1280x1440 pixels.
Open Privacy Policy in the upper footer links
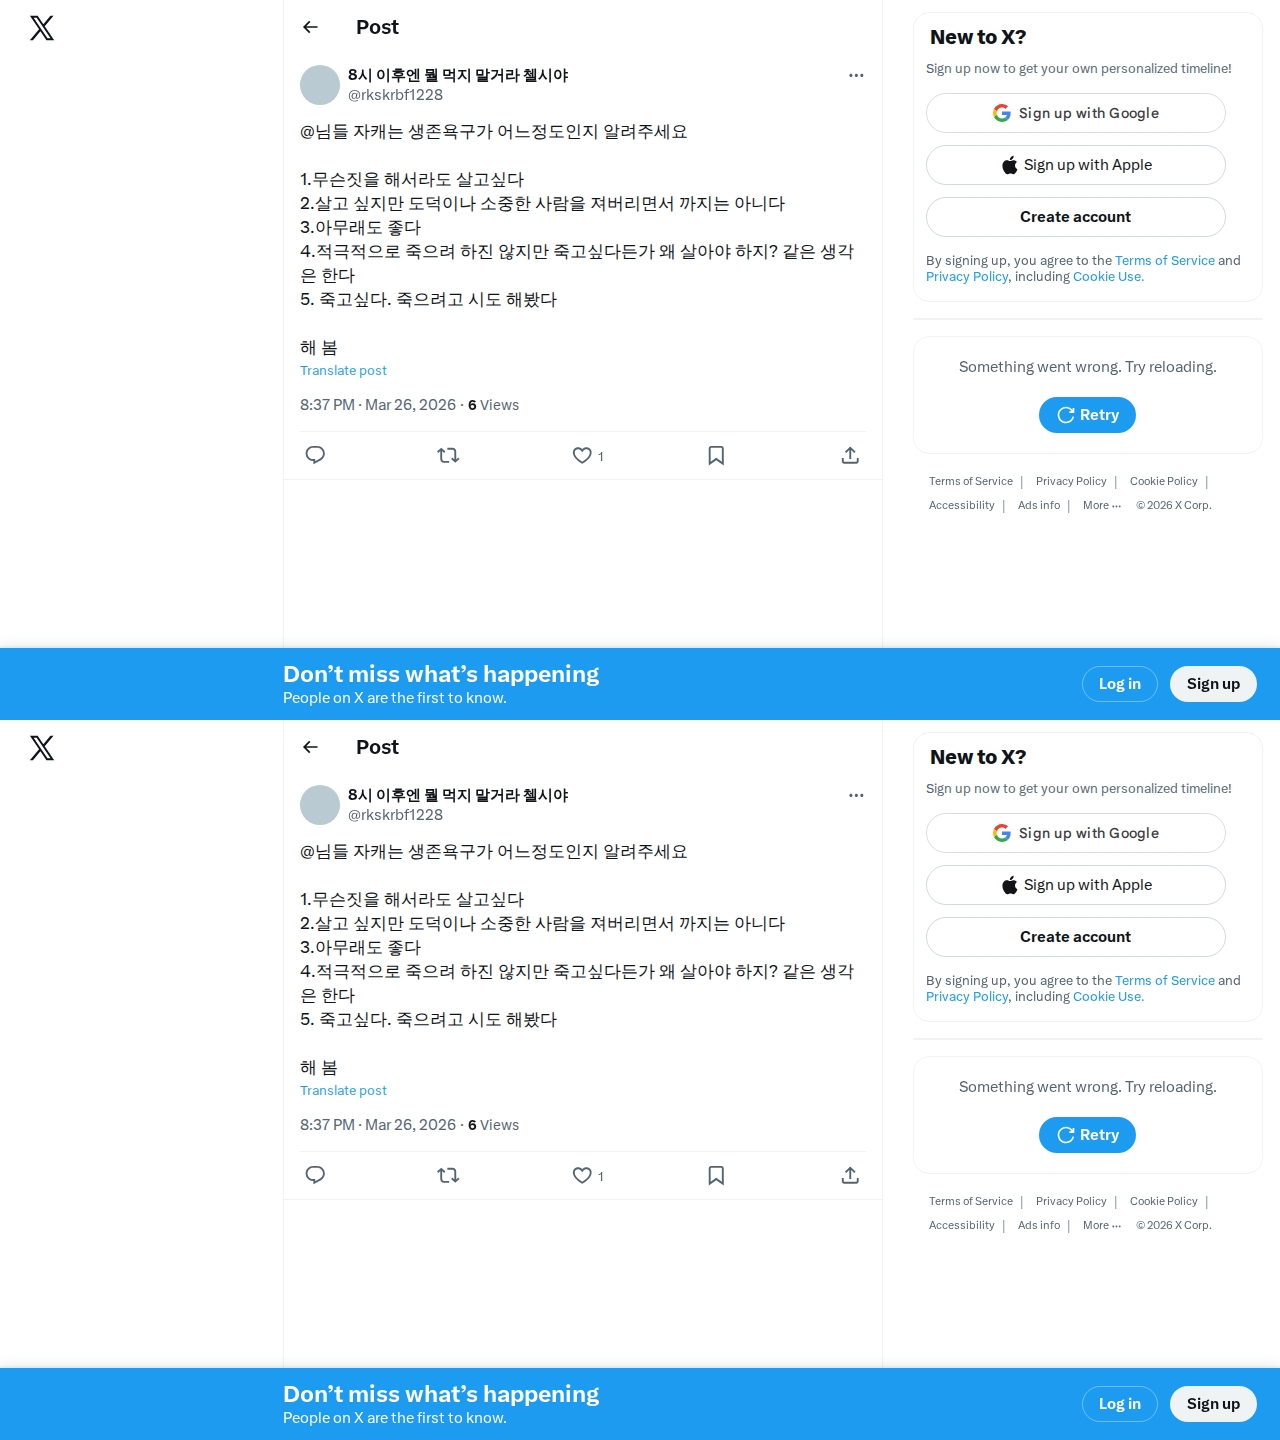[1071, 481]
